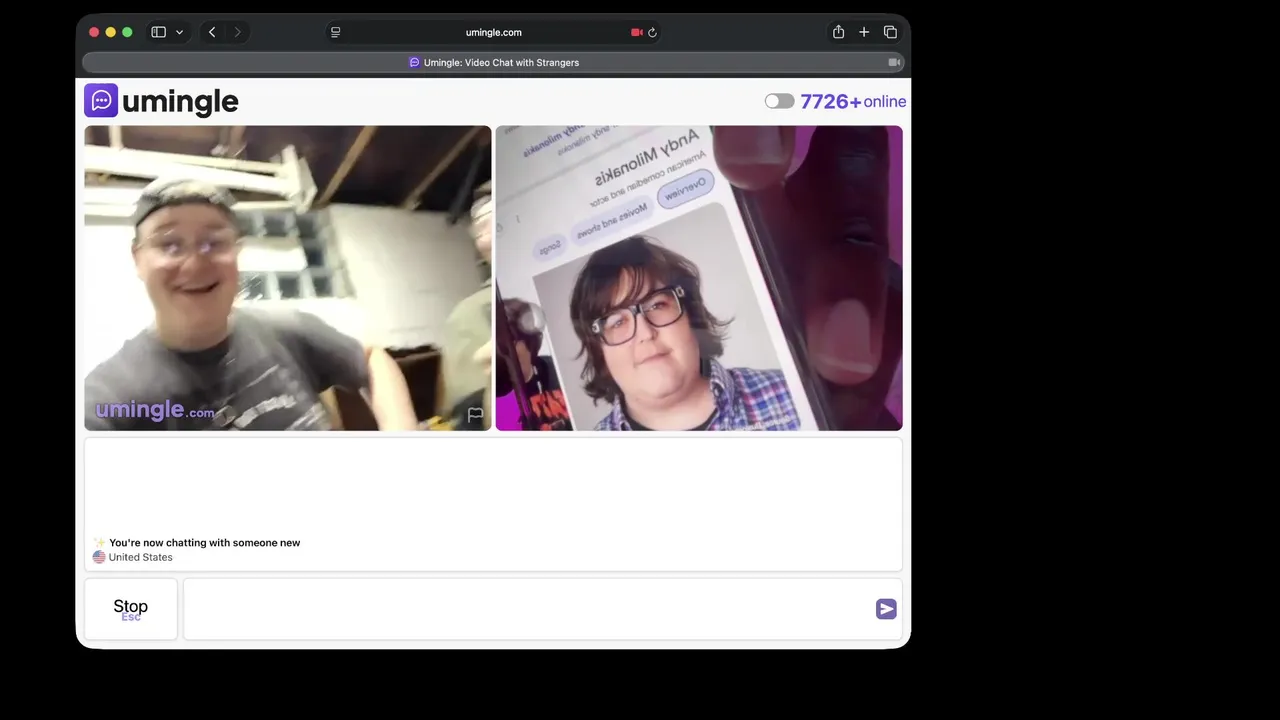This screenshot has height=720, width=1280.
Task: Minimize the Safari window with yellow button
Action: (111, 32)
